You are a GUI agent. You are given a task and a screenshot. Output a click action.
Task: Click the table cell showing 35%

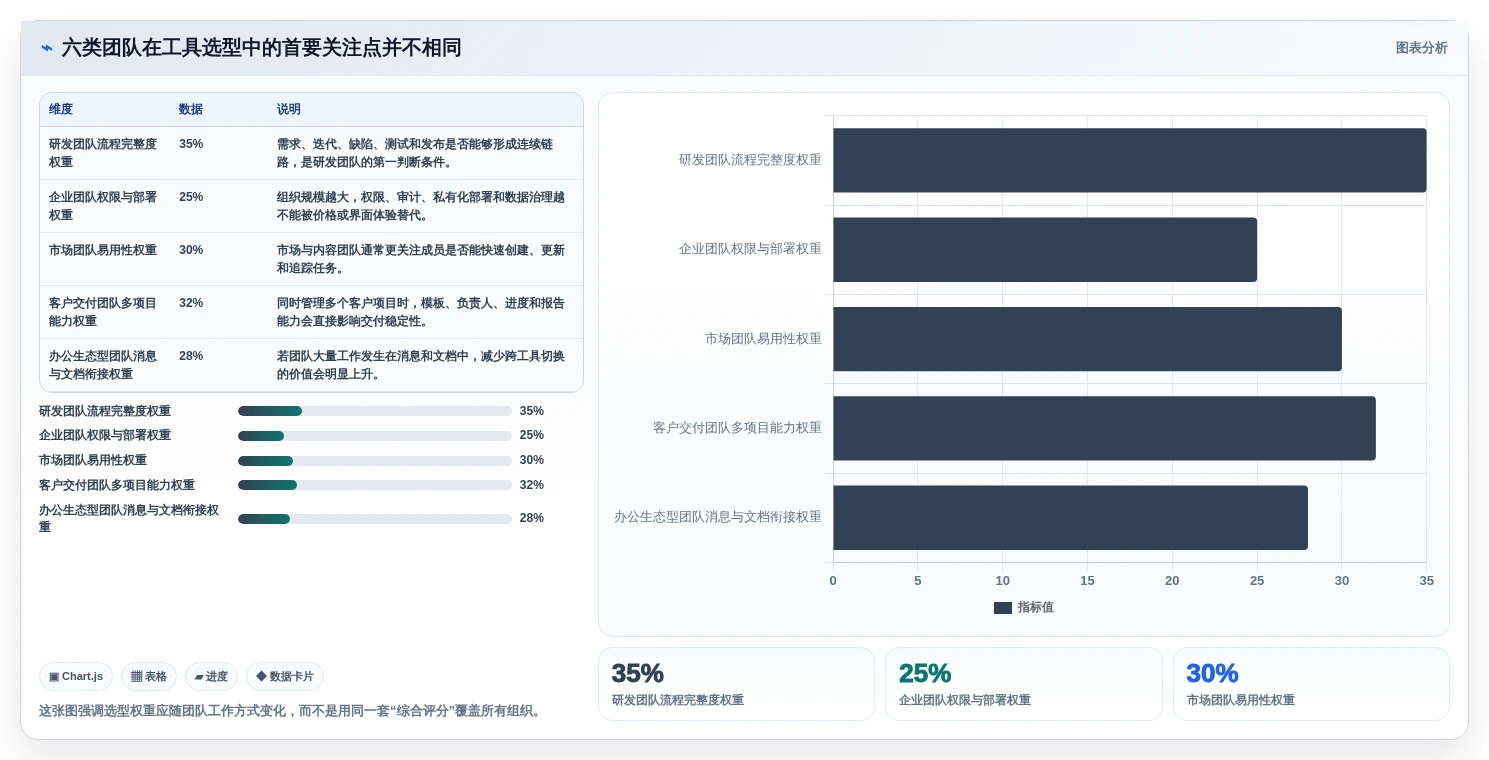[191, 144]
